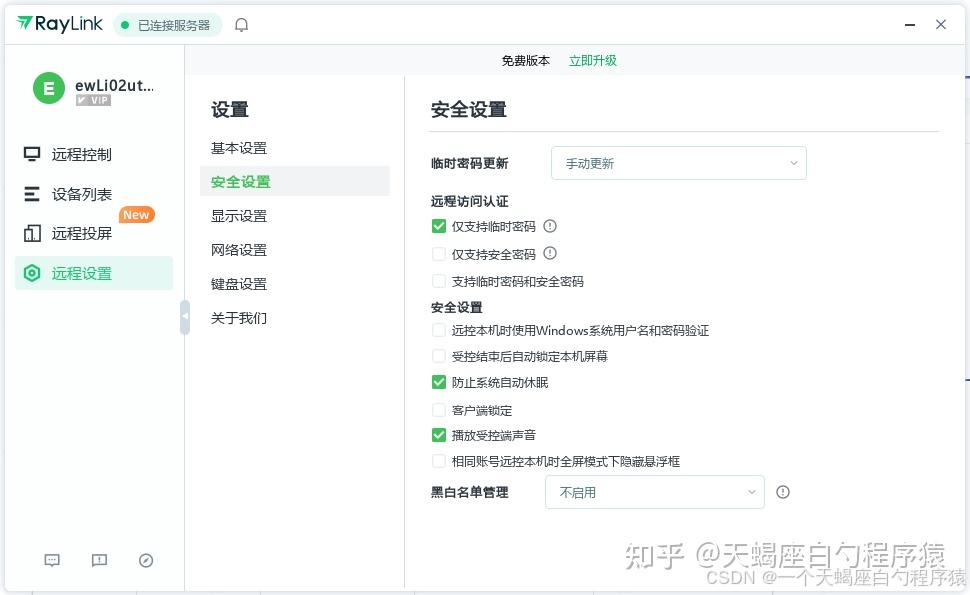Enable 全屏模式下隐藏悬浮框 checkbox
This screenshot has width=970, height=595.
(x=439, y=461)
